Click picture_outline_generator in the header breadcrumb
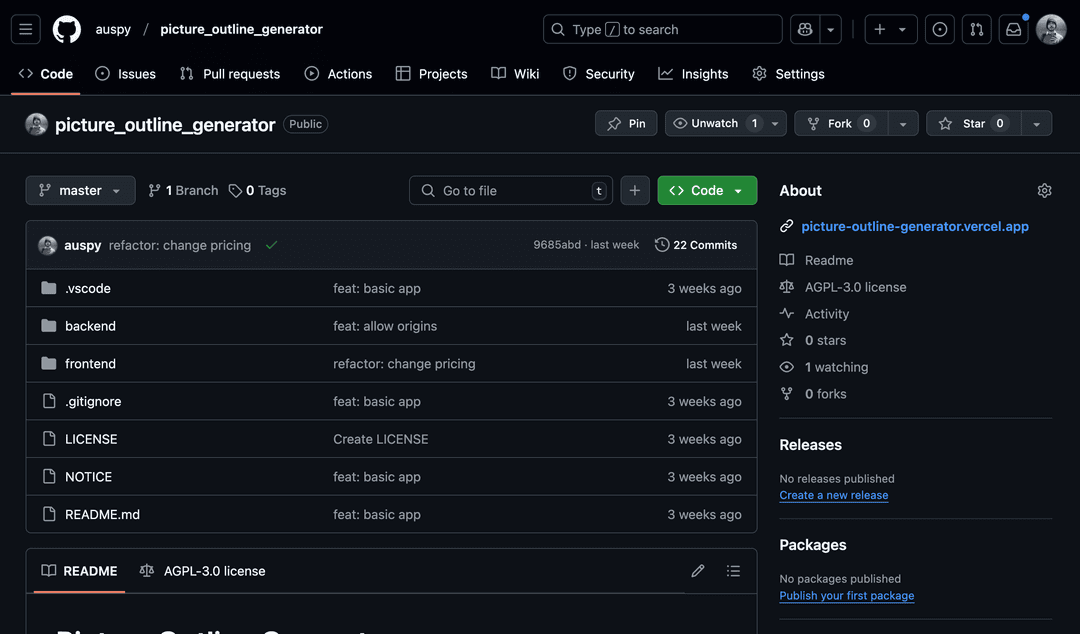The width and height of the screenshot is (1080, 634). click(241, 30)
